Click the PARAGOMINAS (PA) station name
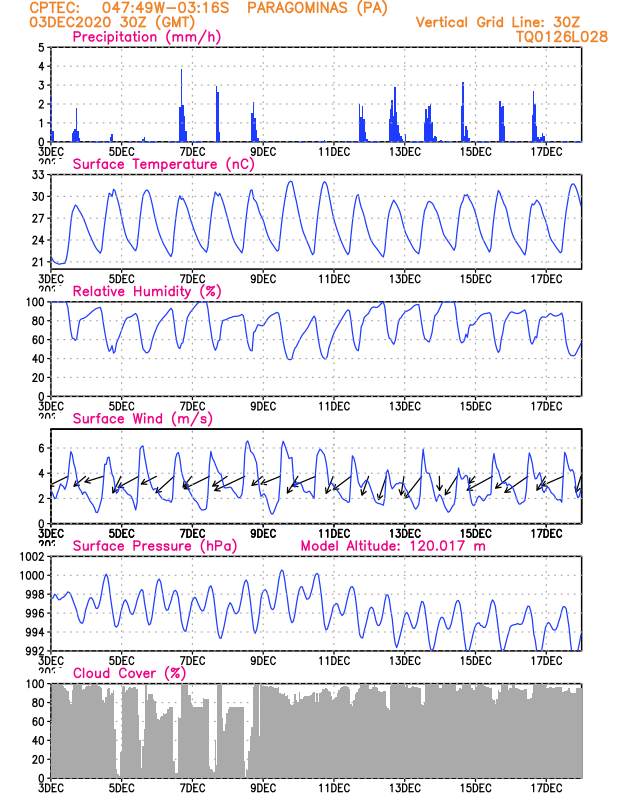This screenshot has height=800, width=618. coord(317,8)
